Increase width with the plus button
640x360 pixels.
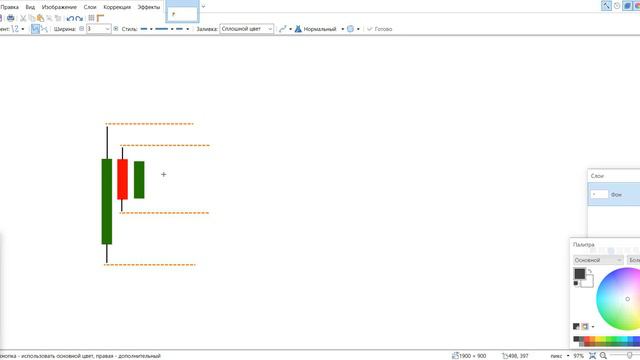(116, 29)
